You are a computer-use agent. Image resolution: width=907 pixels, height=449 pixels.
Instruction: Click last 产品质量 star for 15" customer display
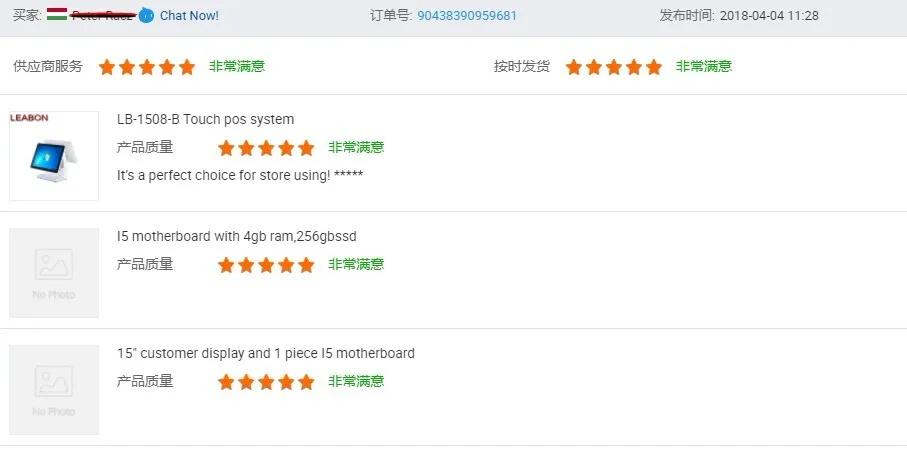(306, 382)
